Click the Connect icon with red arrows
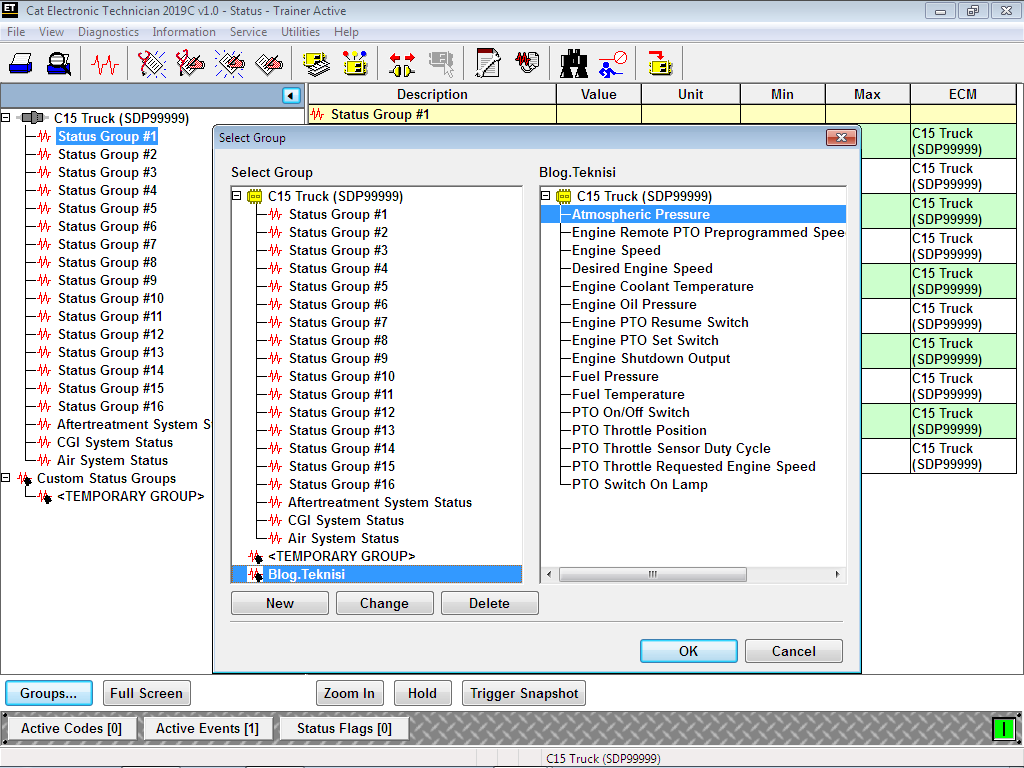The width and height of the screenshot is (1024, 768). pyautogui.click(x=403, y=63)
